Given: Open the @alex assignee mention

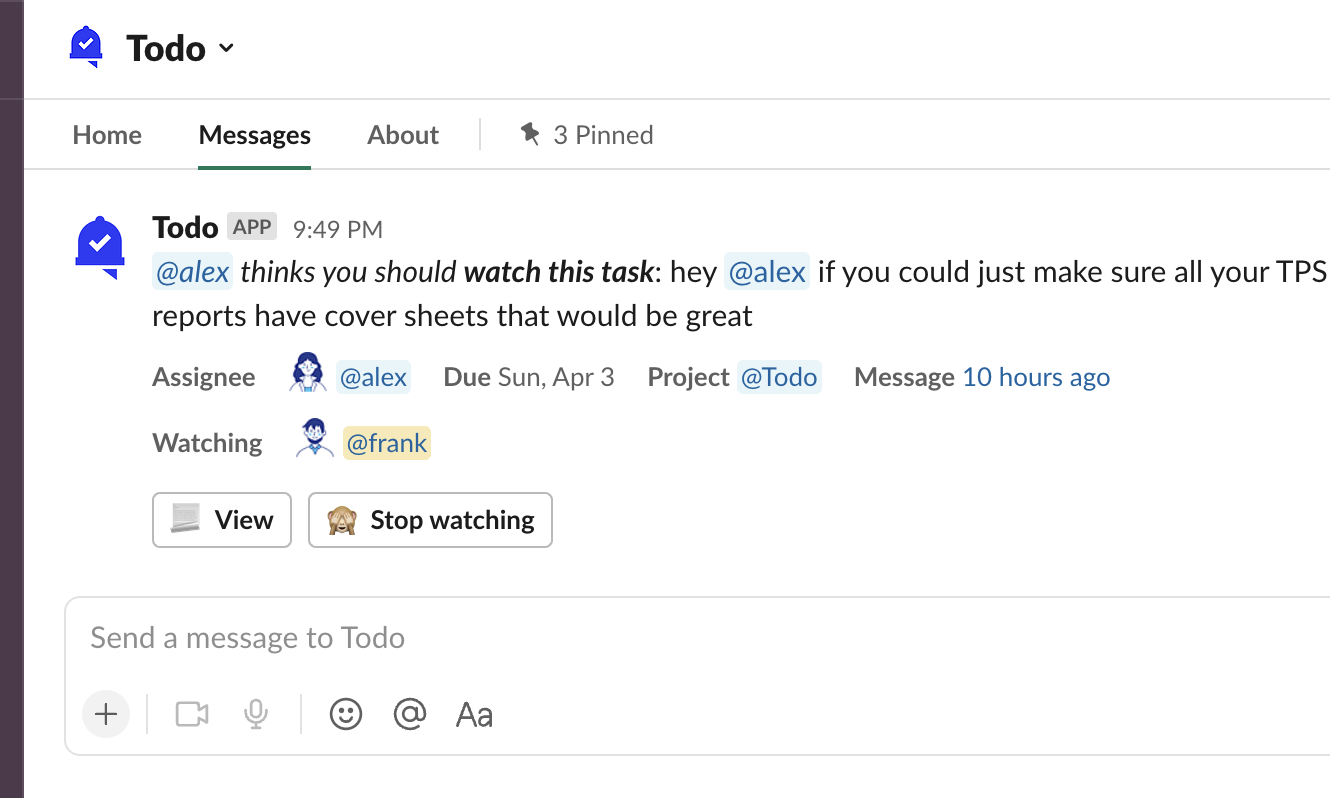Looking at the screenshot, I should (373, 377).
